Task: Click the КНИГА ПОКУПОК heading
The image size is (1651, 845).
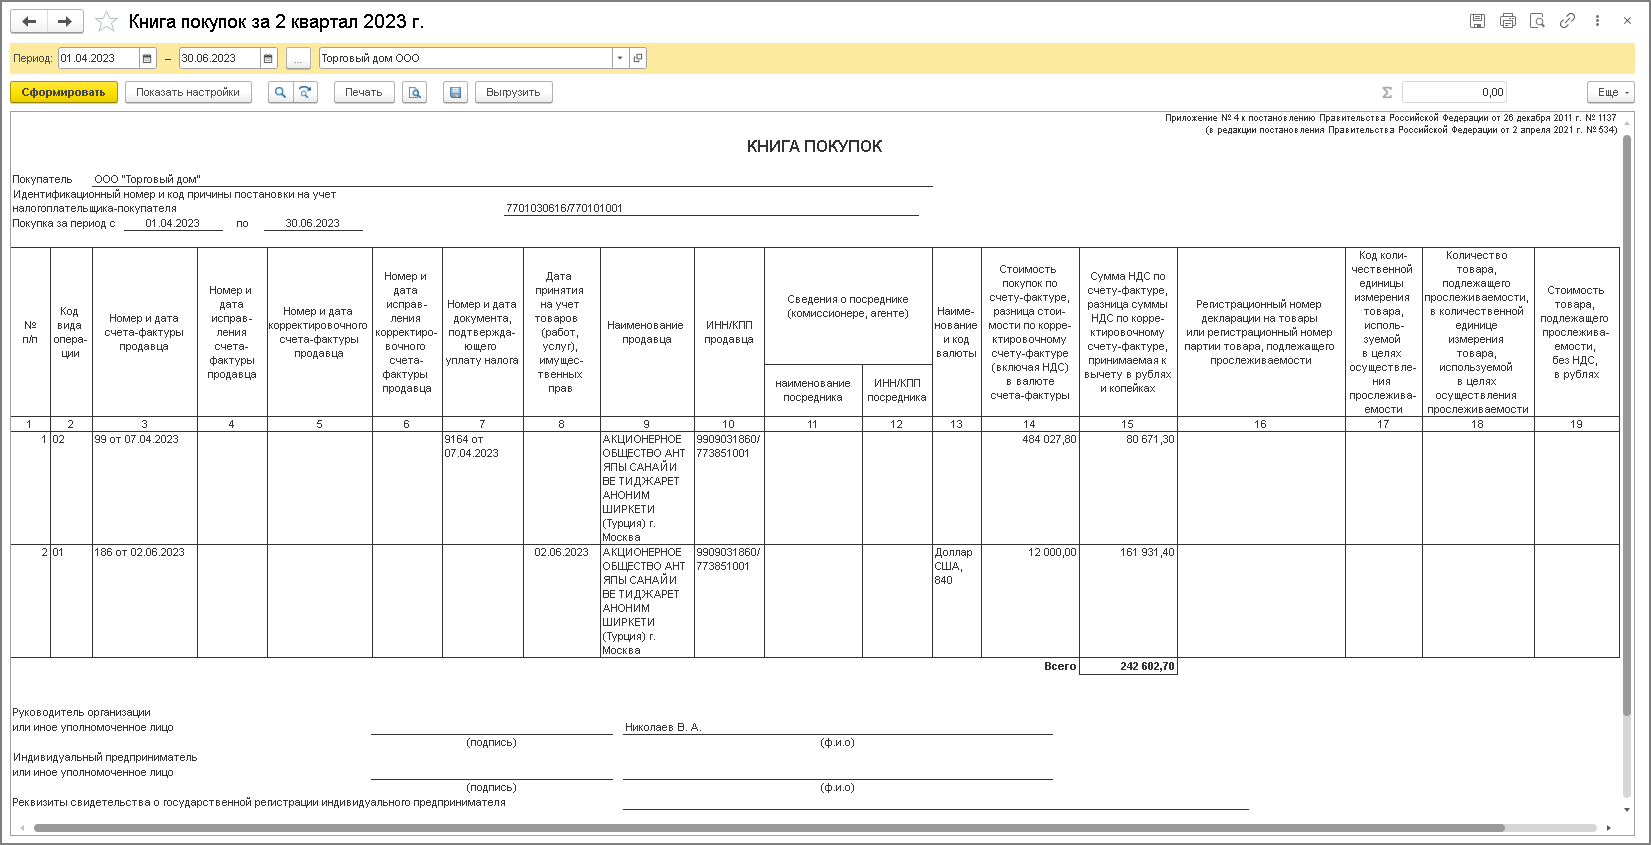Action: coord(814,146)
